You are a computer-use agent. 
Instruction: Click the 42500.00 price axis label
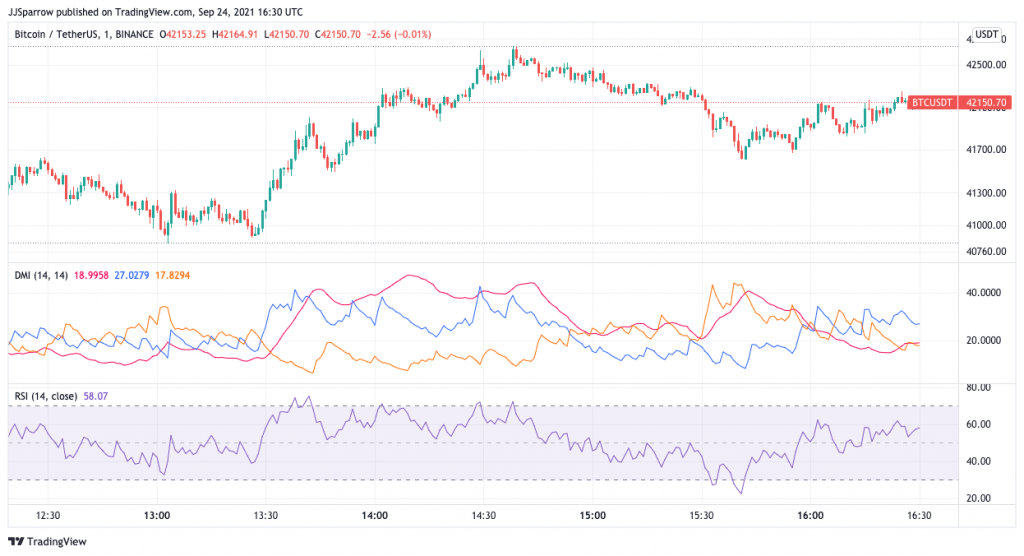pyautogui.click(x=986, y=65)
